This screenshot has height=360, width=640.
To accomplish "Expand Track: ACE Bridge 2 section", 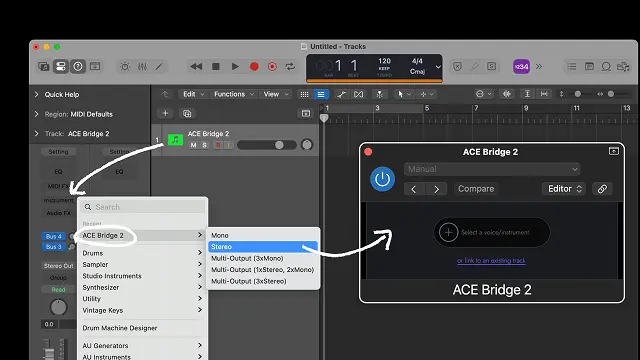I will pos(37,133).
